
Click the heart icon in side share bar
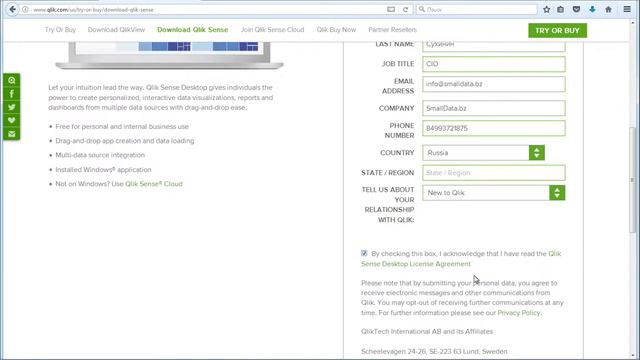point(11,120)
